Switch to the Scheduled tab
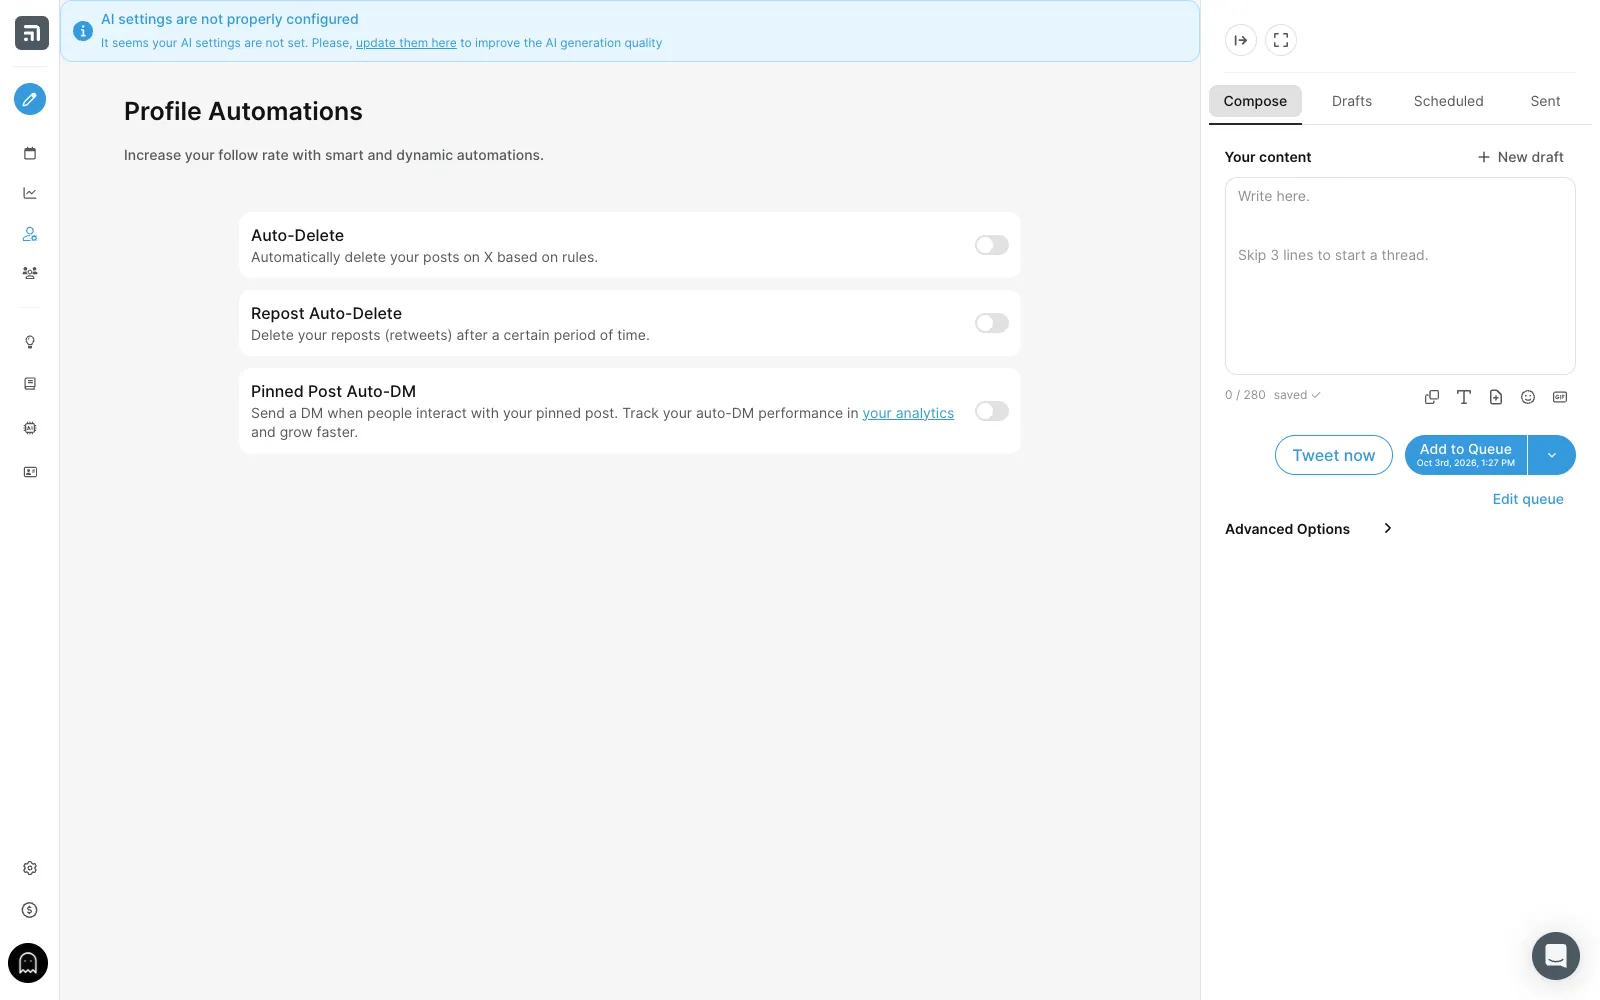Viewport: 1600px width, 1000px height. (1449, 101)
